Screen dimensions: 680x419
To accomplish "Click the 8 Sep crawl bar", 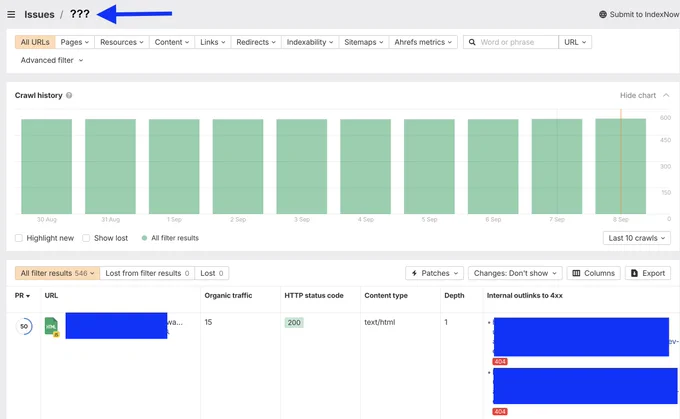I will tap(621, 167).
